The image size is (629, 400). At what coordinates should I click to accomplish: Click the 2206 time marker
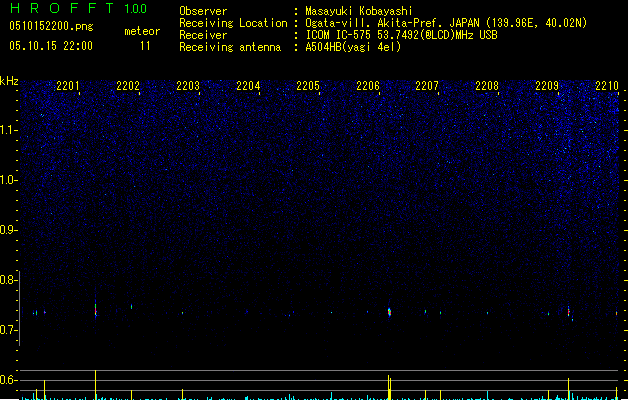click(x=368, y=86)
